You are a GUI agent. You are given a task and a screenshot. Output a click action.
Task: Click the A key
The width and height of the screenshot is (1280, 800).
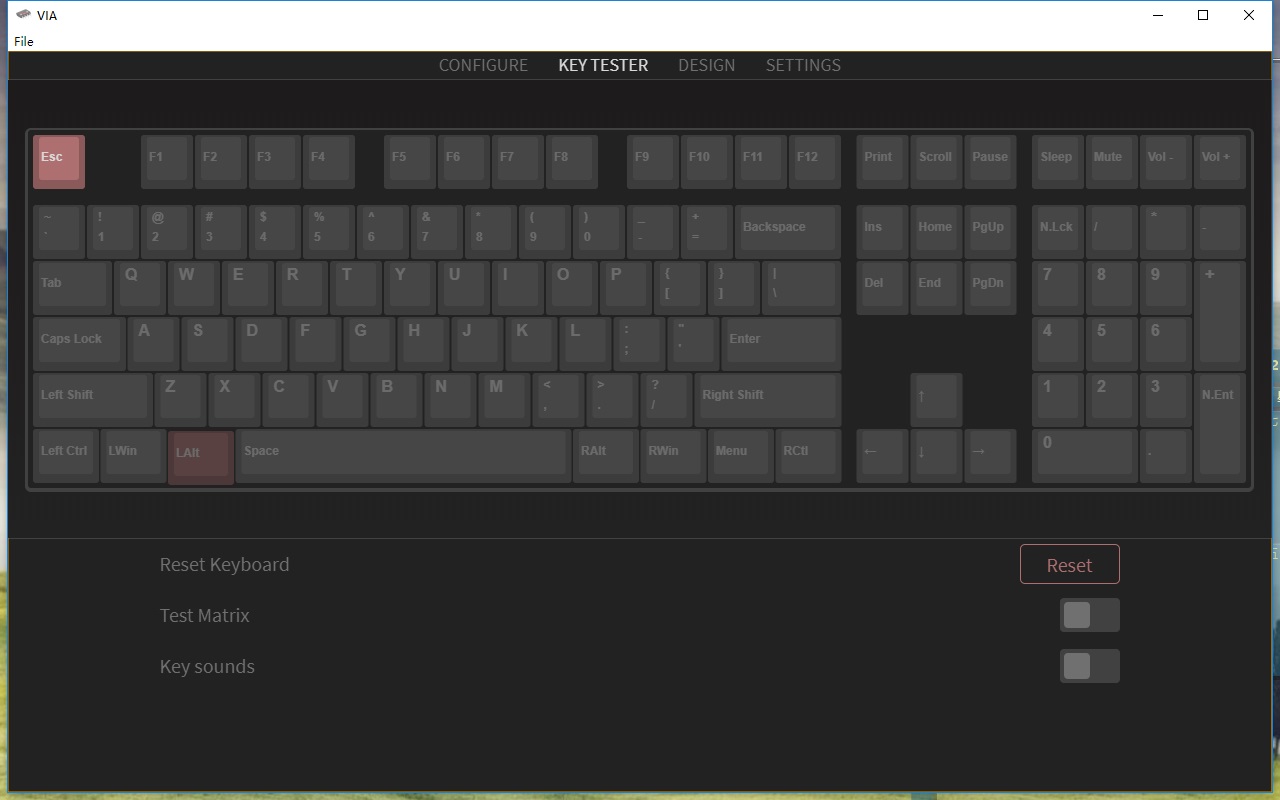pos(154,344)
